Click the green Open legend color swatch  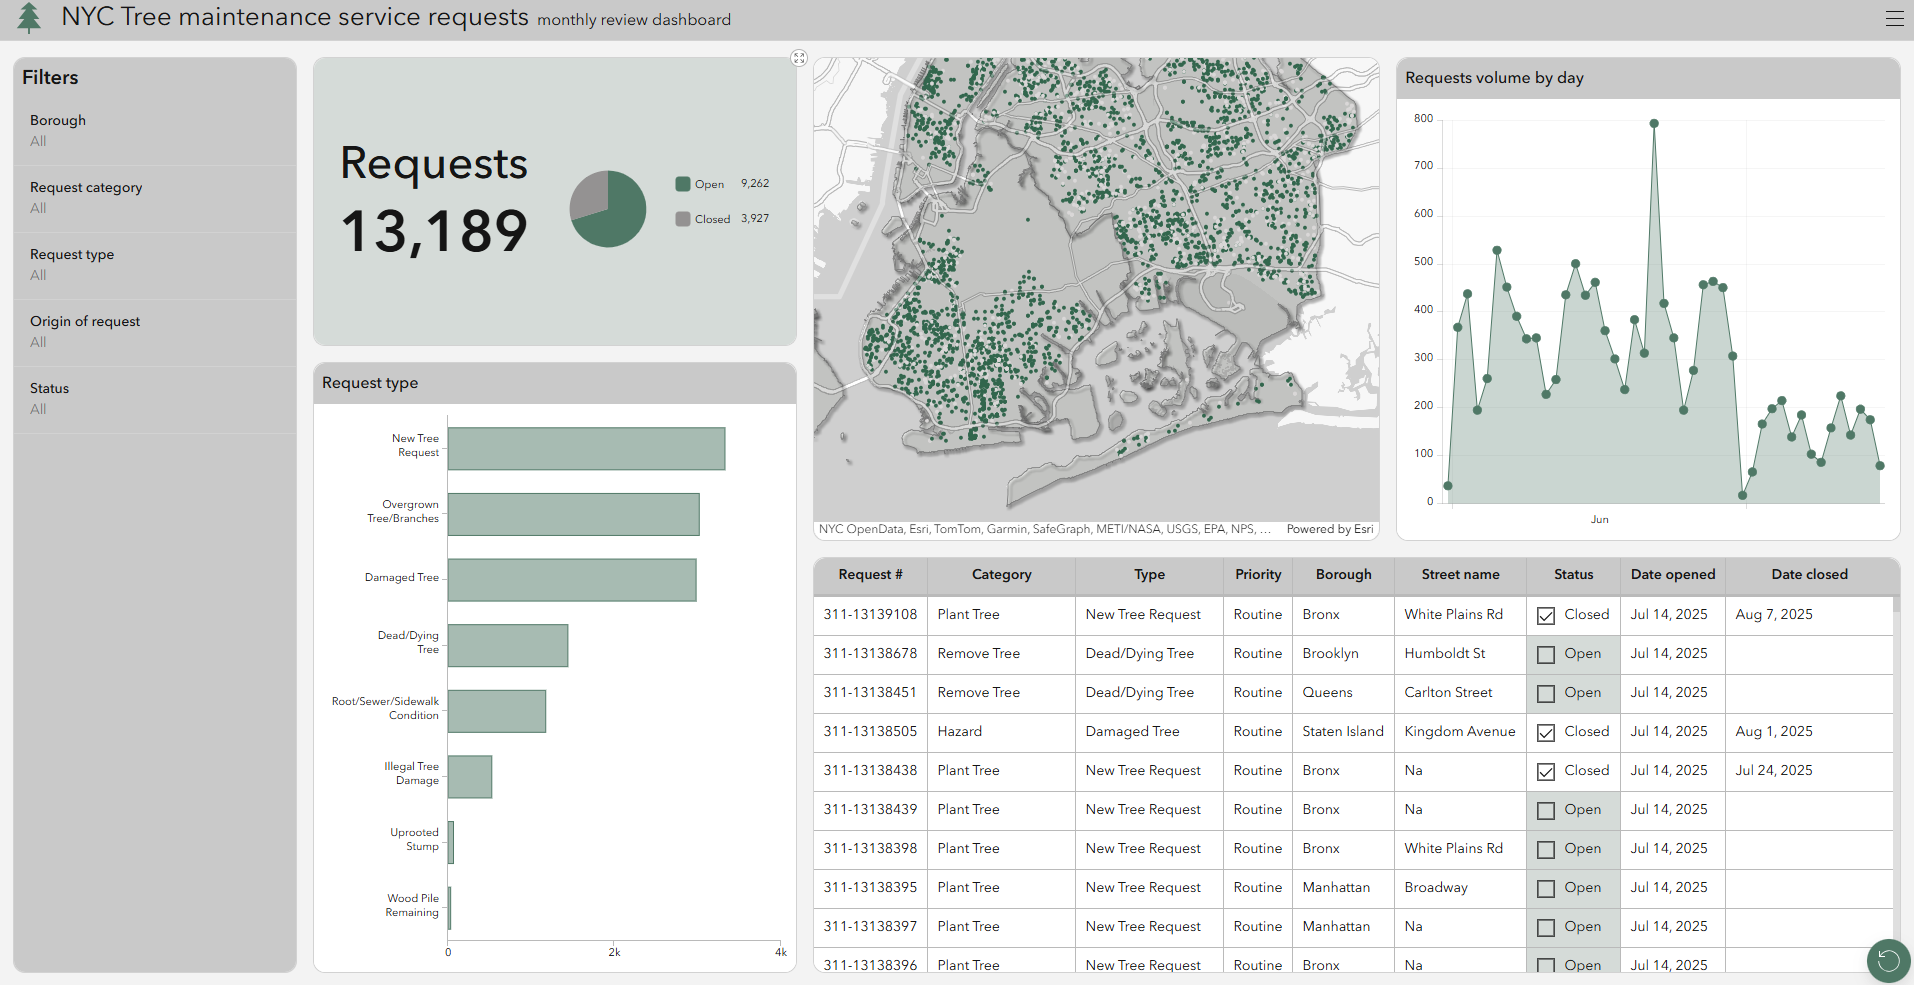pyautogui.click(x=683, y=184)
